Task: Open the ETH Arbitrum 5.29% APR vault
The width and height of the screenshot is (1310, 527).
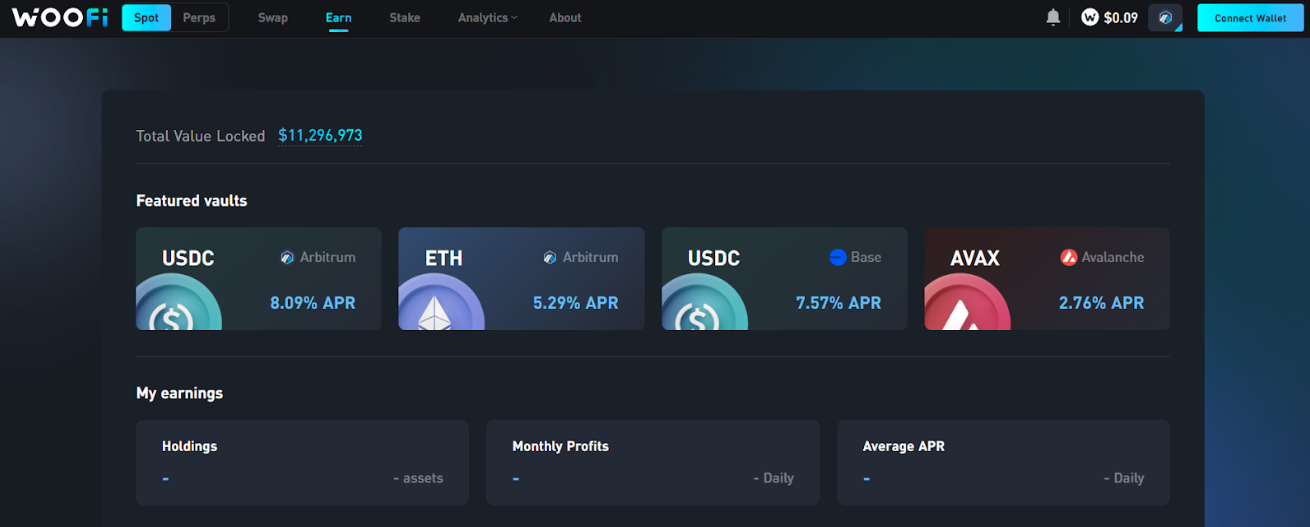Action: 521,278
